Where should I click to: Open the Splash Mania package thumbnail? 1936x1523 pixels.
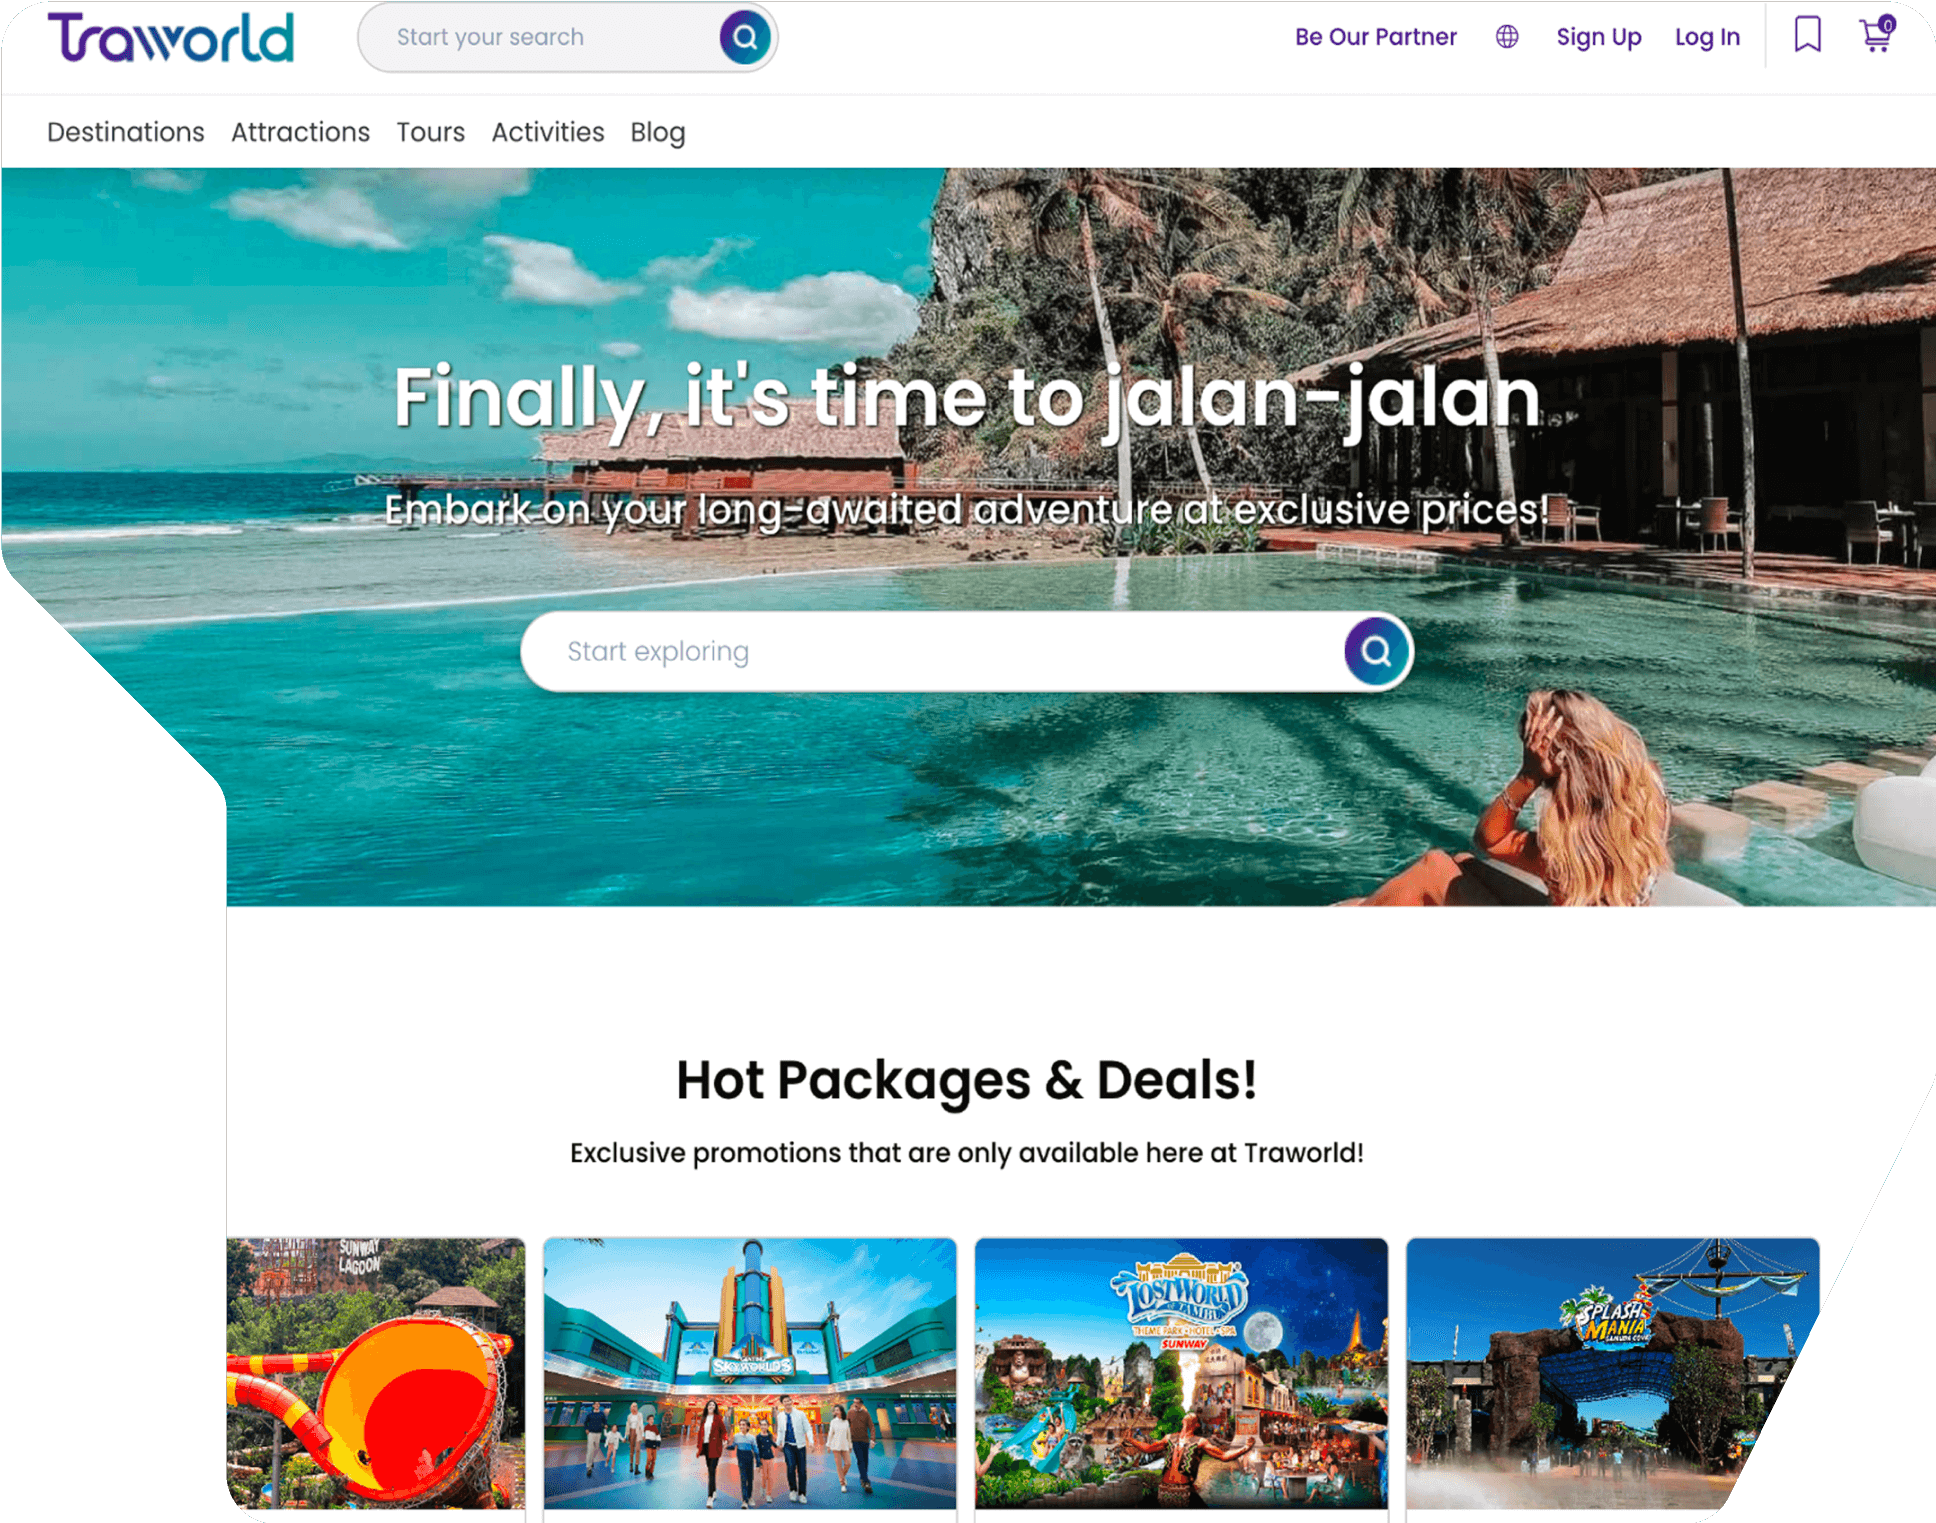click(x=1612, y=1373)
